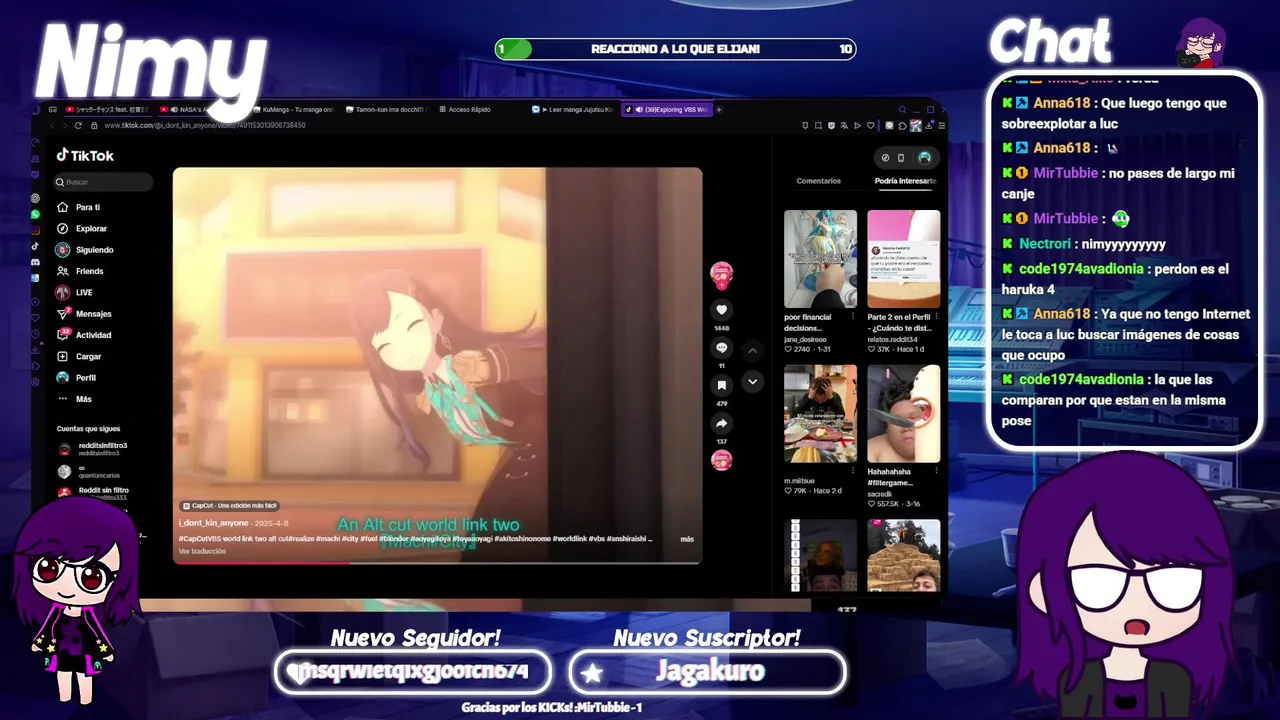Save the video with the bookmark icon
The height and width of the screenshot is (720, 1280).
coord(722,385)
